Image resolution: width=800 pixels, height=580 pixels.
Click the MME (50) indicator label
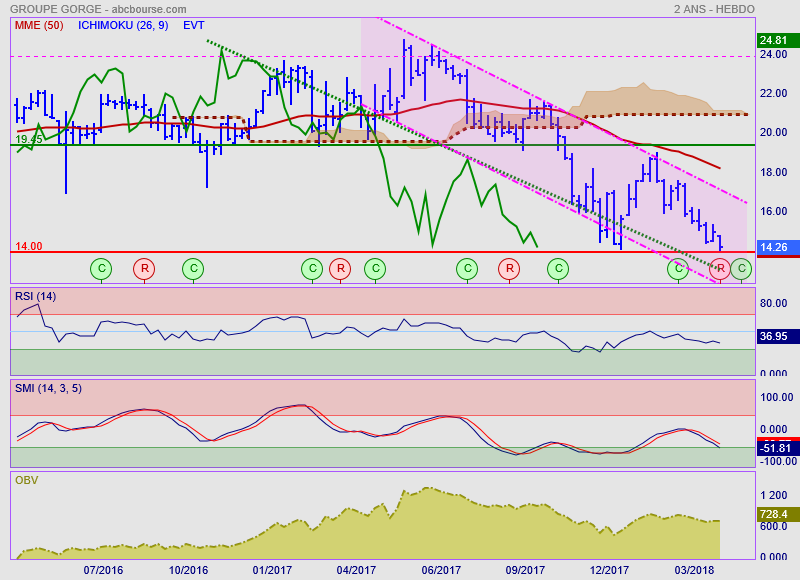coord(39,26)
